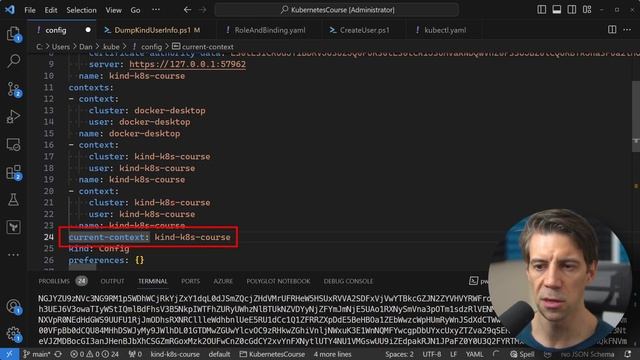Switch to CreateUser.ps1 tab
The image size is (640, 360).
tap(364, 30)
